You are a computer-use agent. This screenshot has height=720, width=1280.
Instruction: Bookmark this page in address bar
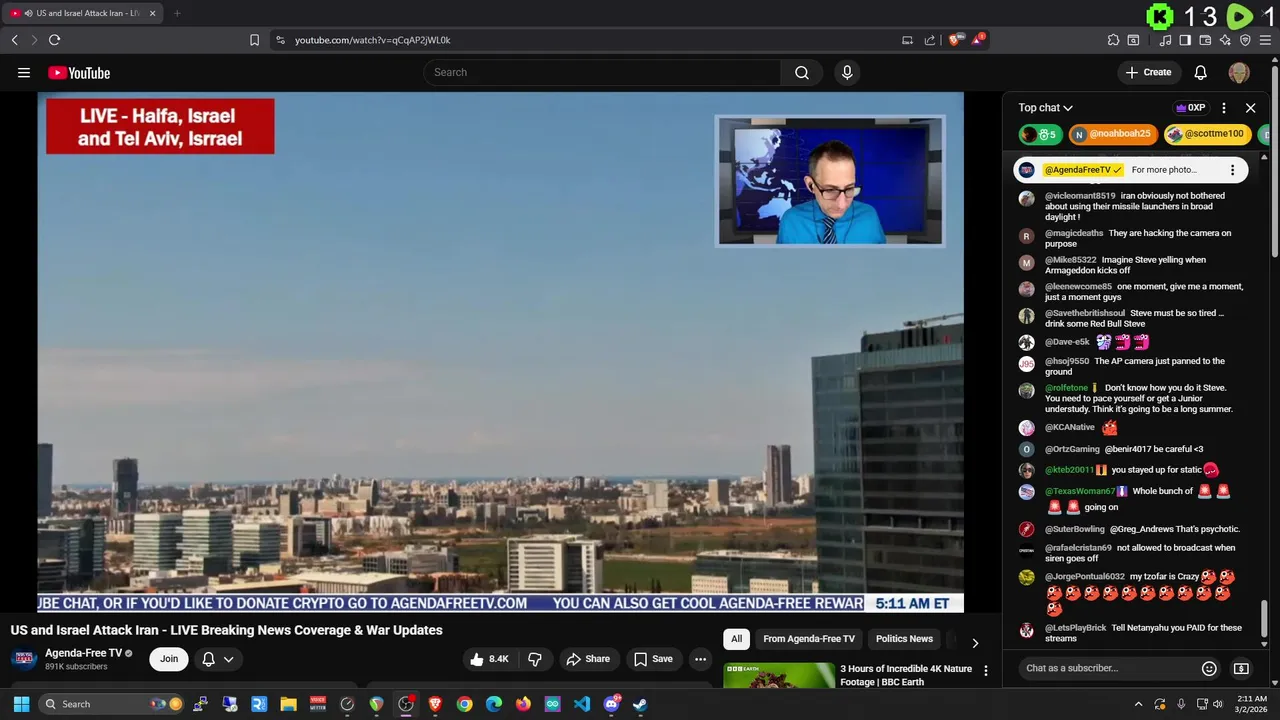[254, 40]
